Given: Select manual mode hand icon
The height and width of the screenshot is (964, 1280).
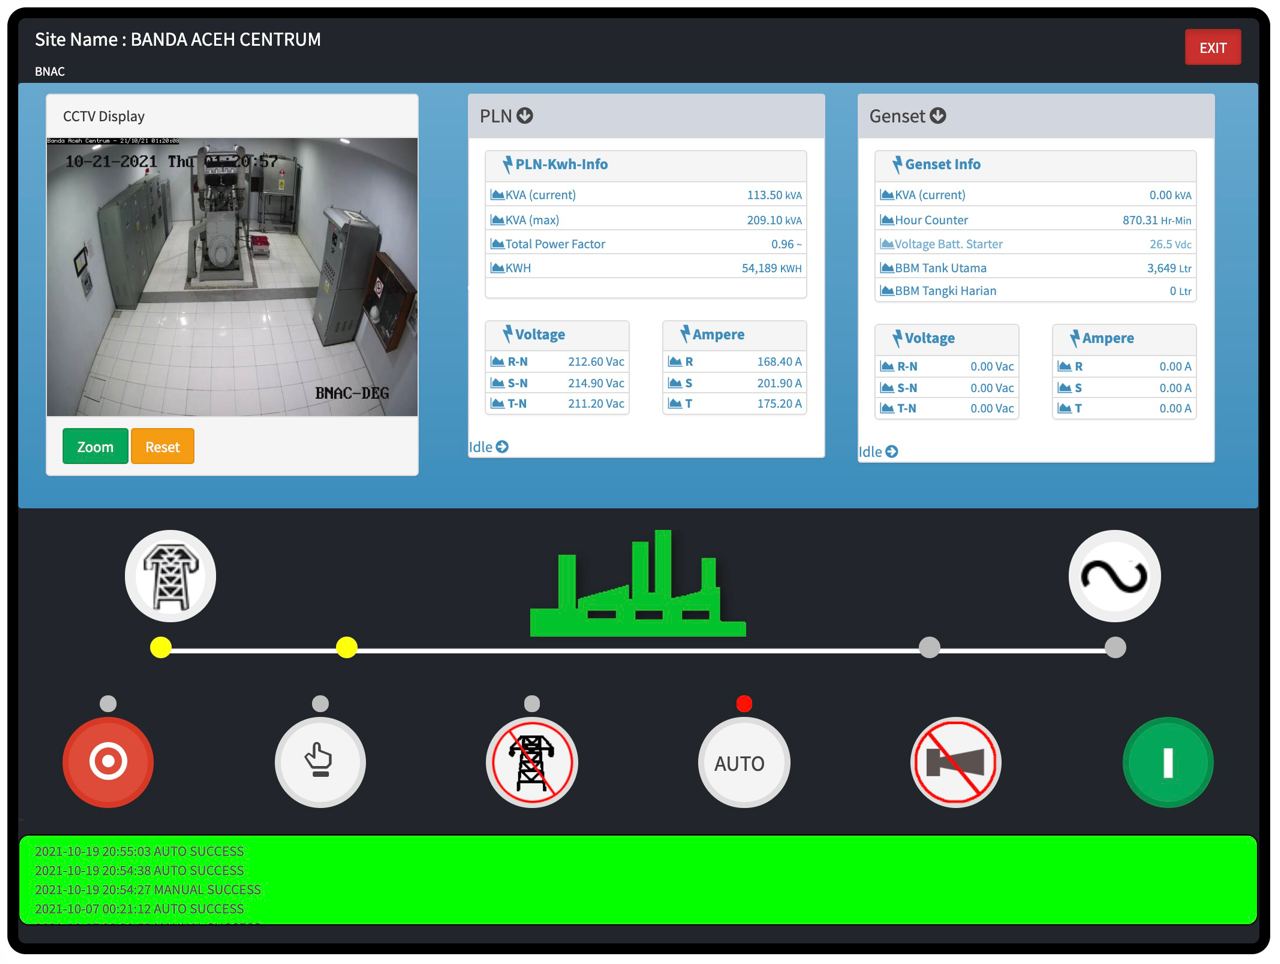Looking at the screenshot, I should click(320, 761).
